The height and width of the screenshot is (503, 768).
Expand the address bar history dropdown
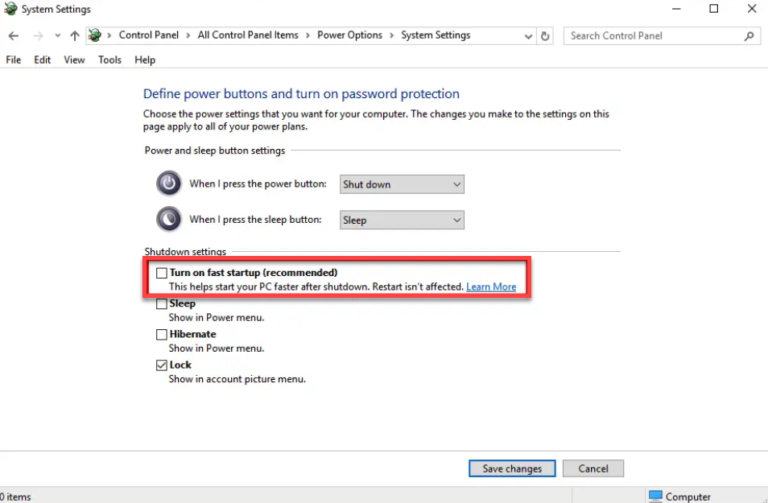point(528,36)
